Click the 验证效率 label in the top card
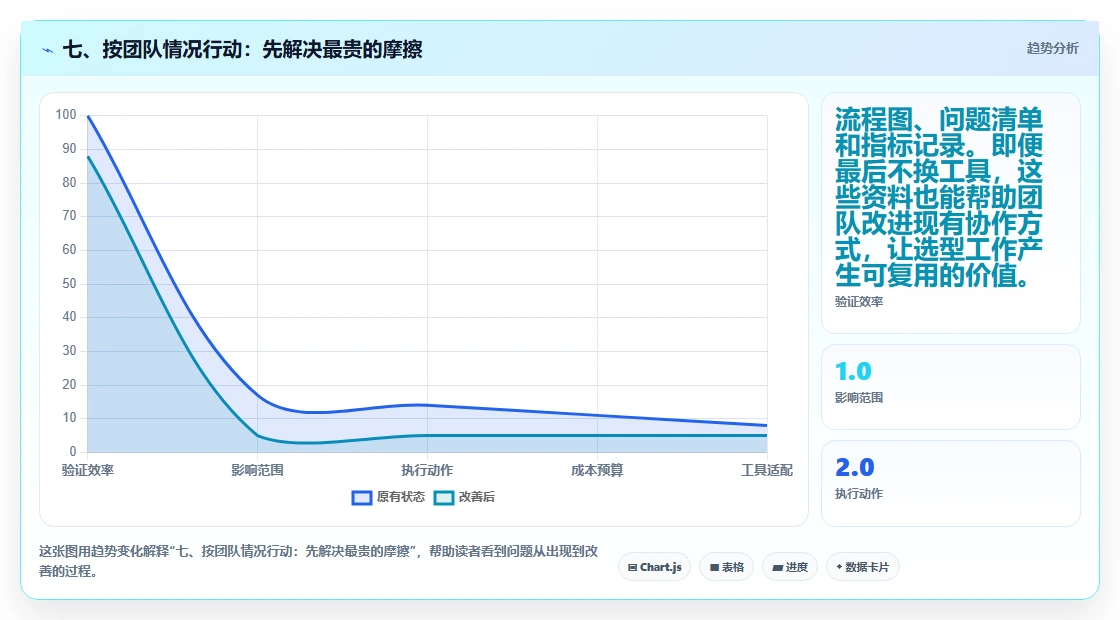This screenshot has width=1120, height=620. [859, 301]
